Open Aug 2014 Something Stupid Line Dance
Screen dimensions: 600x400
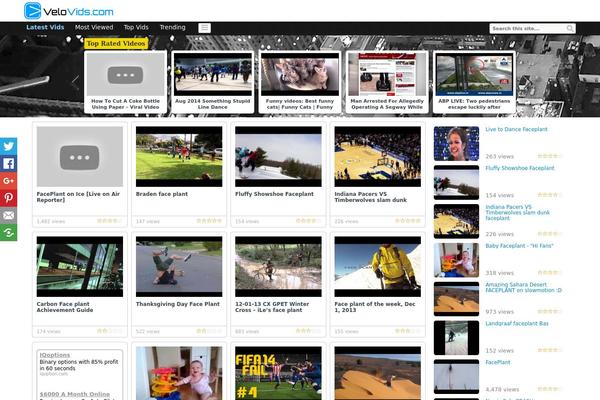coord(213,82)
